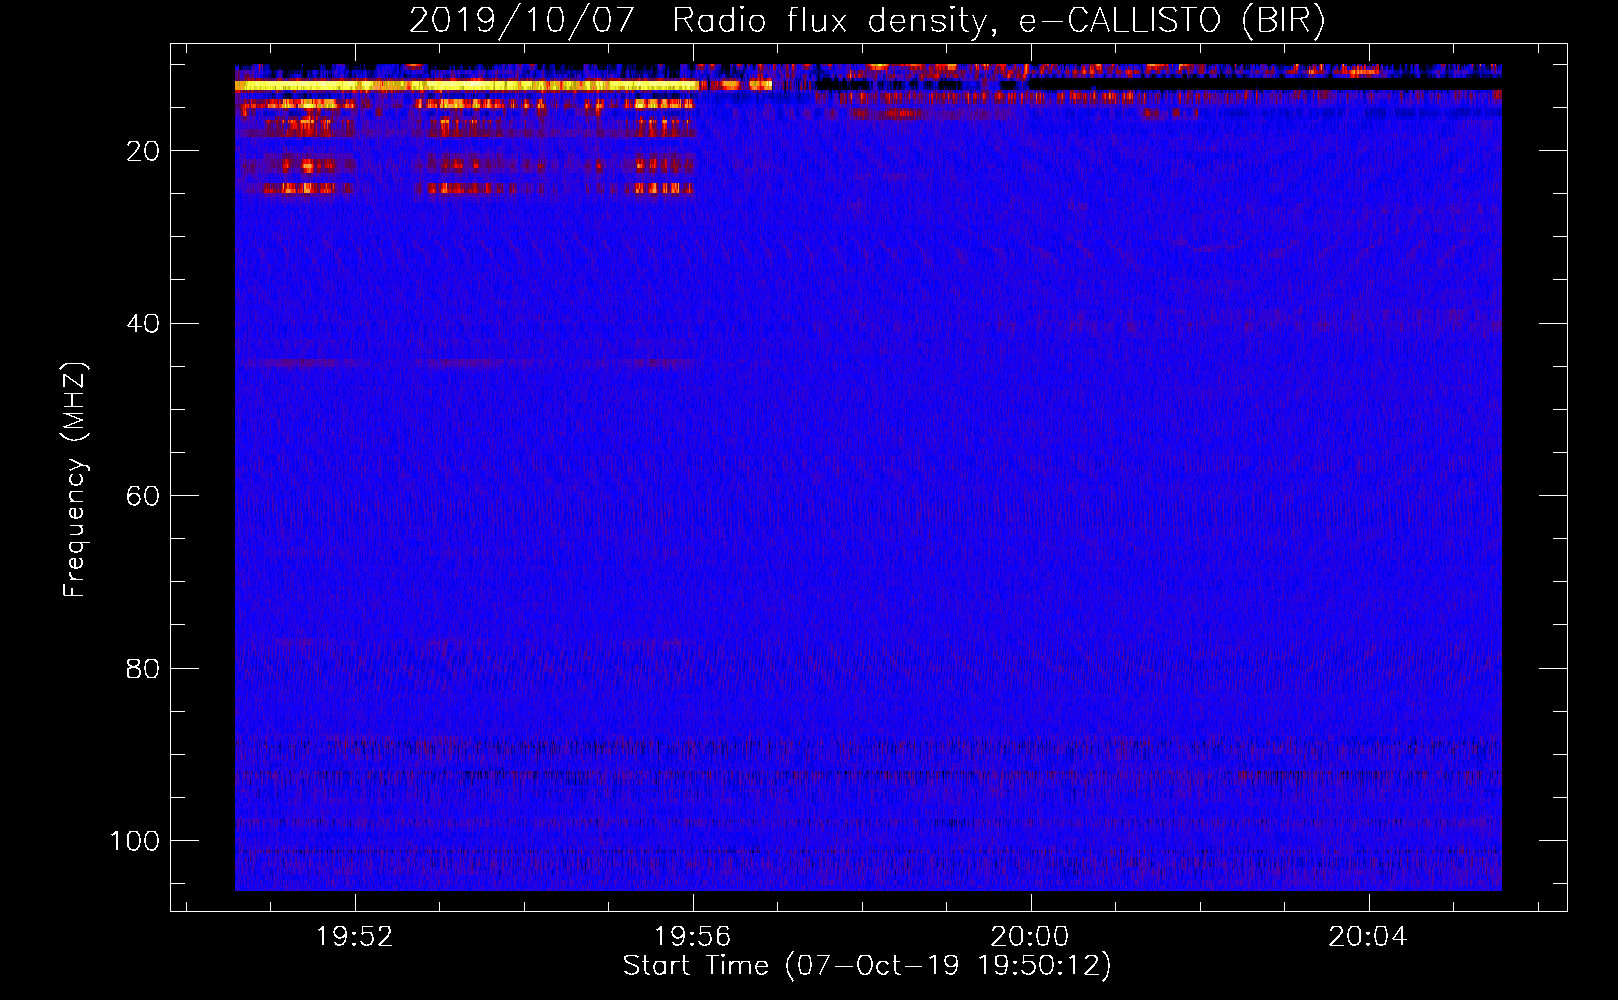Click the '19:52' time tick label
Viewport: 1618px width, 1000px height.
[x=355, y=937]
